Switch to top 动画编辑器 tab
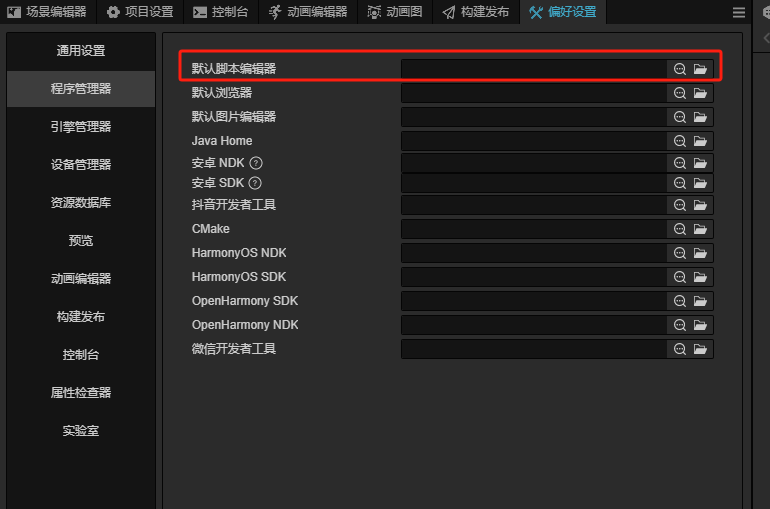 click(x=308, y=12)
